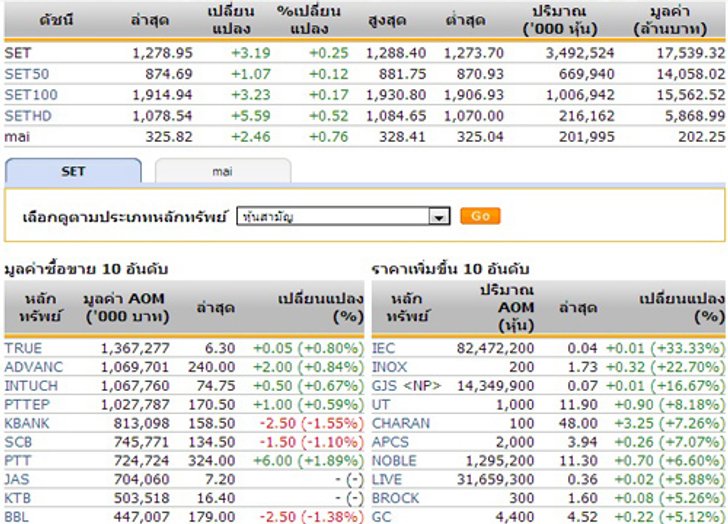This screenshot has width=728, height=524.
Task: Click CHARAN last price 48.00
Action: click(578, 423)
